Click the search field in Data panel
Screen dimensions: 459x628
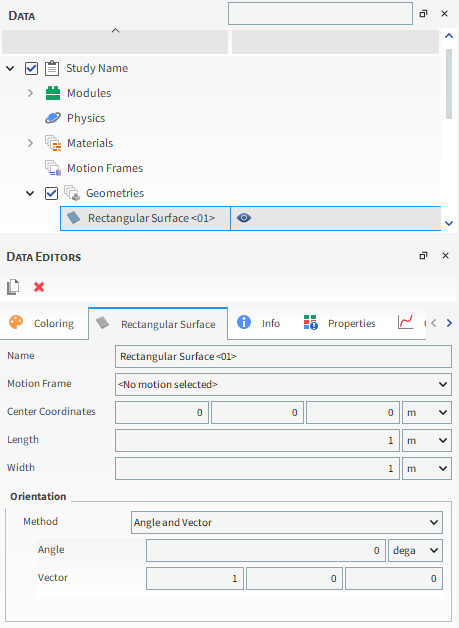point(320,14)
